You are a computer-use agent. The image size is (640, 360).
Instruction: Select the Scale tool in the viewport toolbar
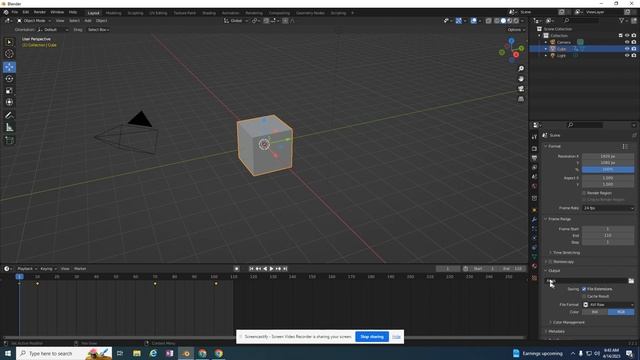(9, 91)
